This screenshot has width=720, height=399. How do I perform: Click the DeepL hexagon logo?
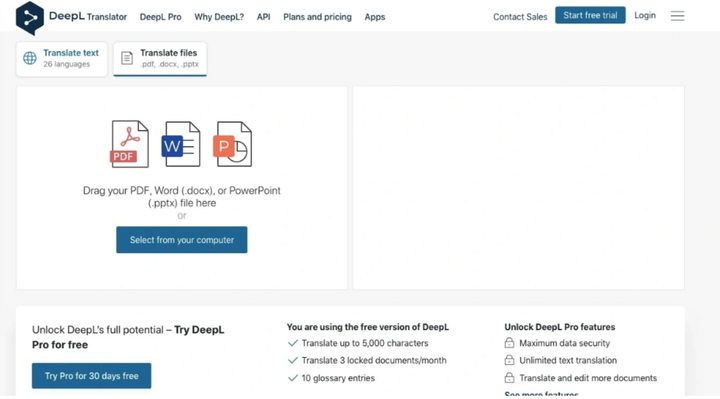[30, 18]
